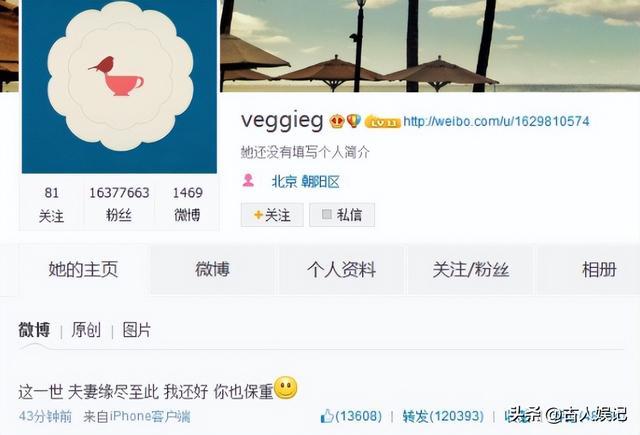The height and width of the screenshot is (435, 640).
Task: Open the 个人资料 tab
Action: point(342,270)
